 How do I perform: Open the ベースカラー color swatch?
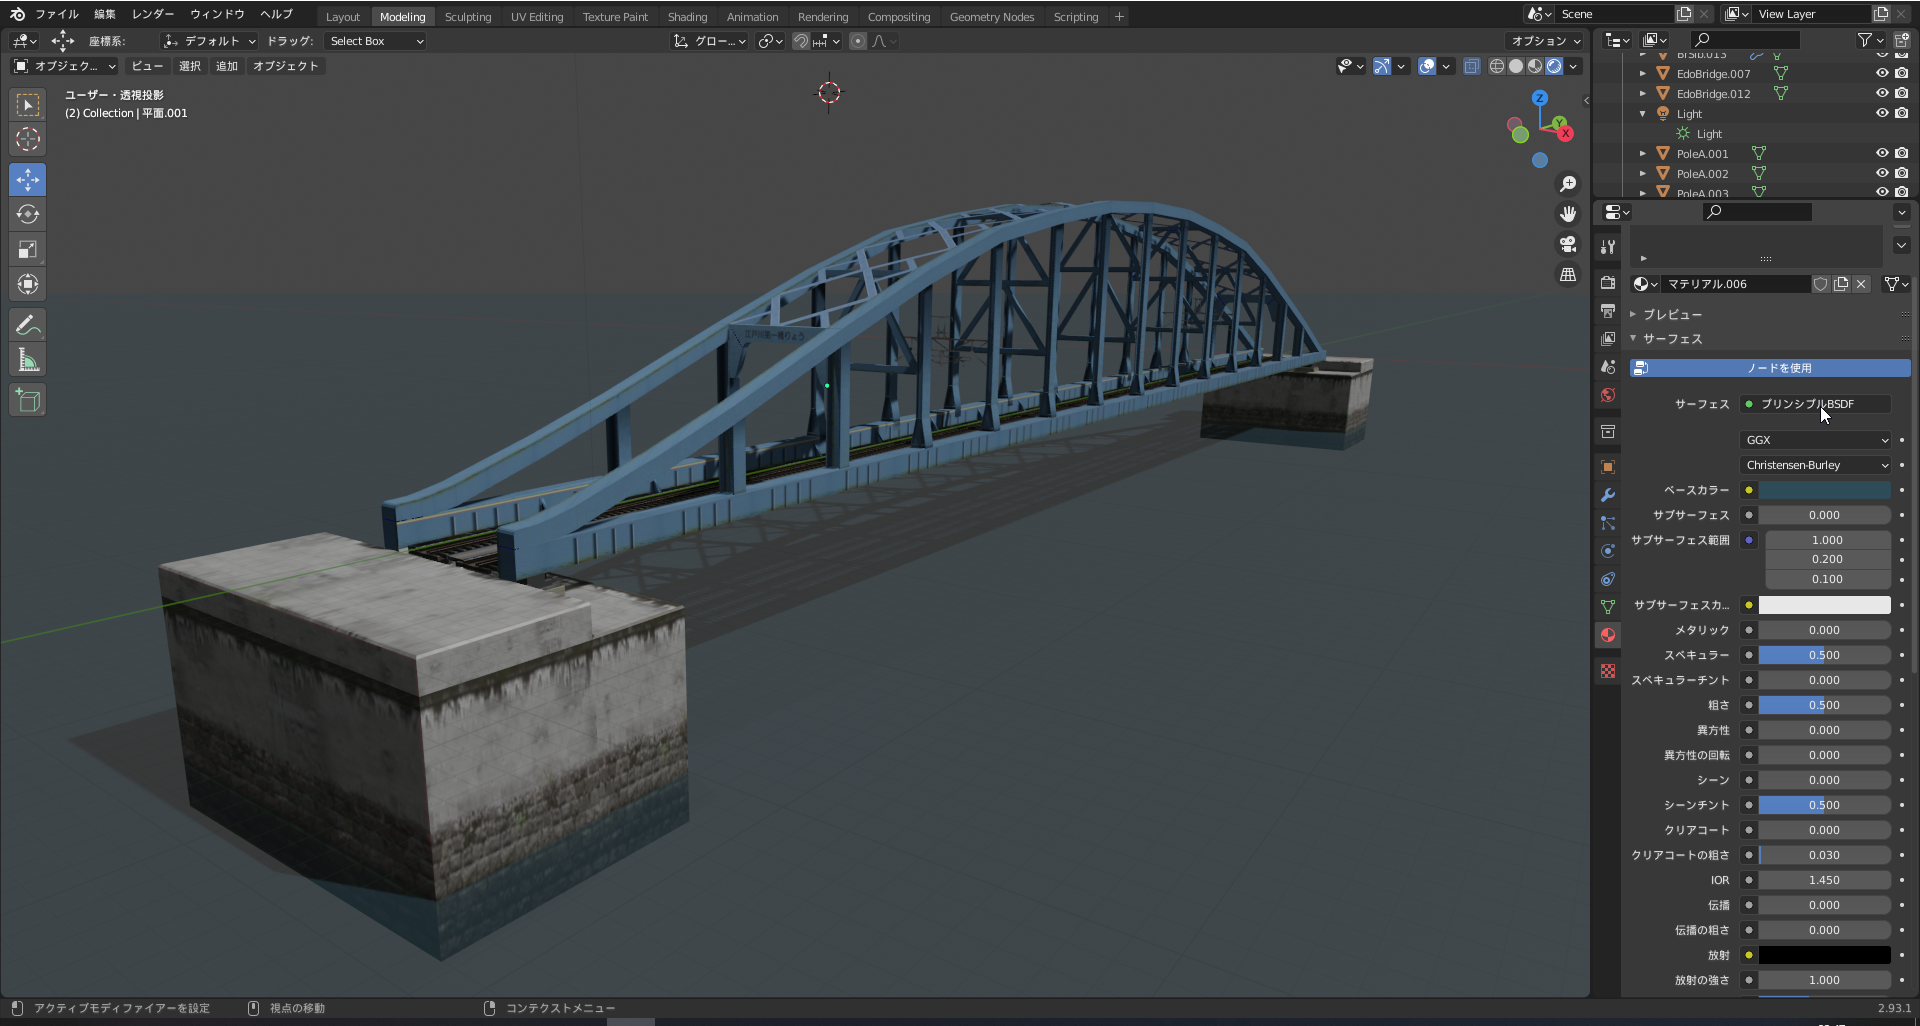pyautogui.click(x=1824, y=490)
